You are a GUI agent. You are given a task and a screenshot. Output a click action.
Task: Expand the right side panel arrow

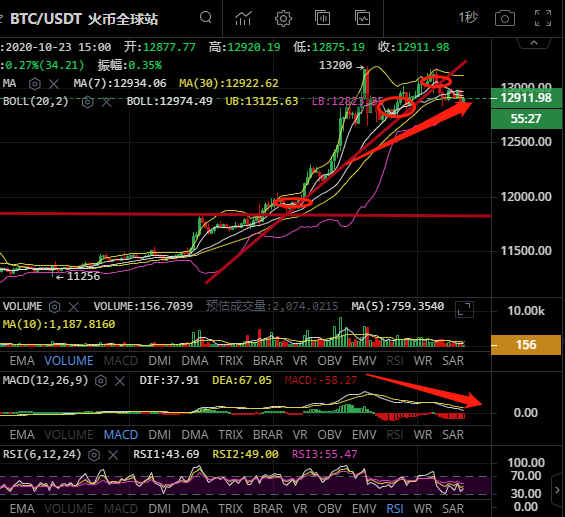[557, 490]
